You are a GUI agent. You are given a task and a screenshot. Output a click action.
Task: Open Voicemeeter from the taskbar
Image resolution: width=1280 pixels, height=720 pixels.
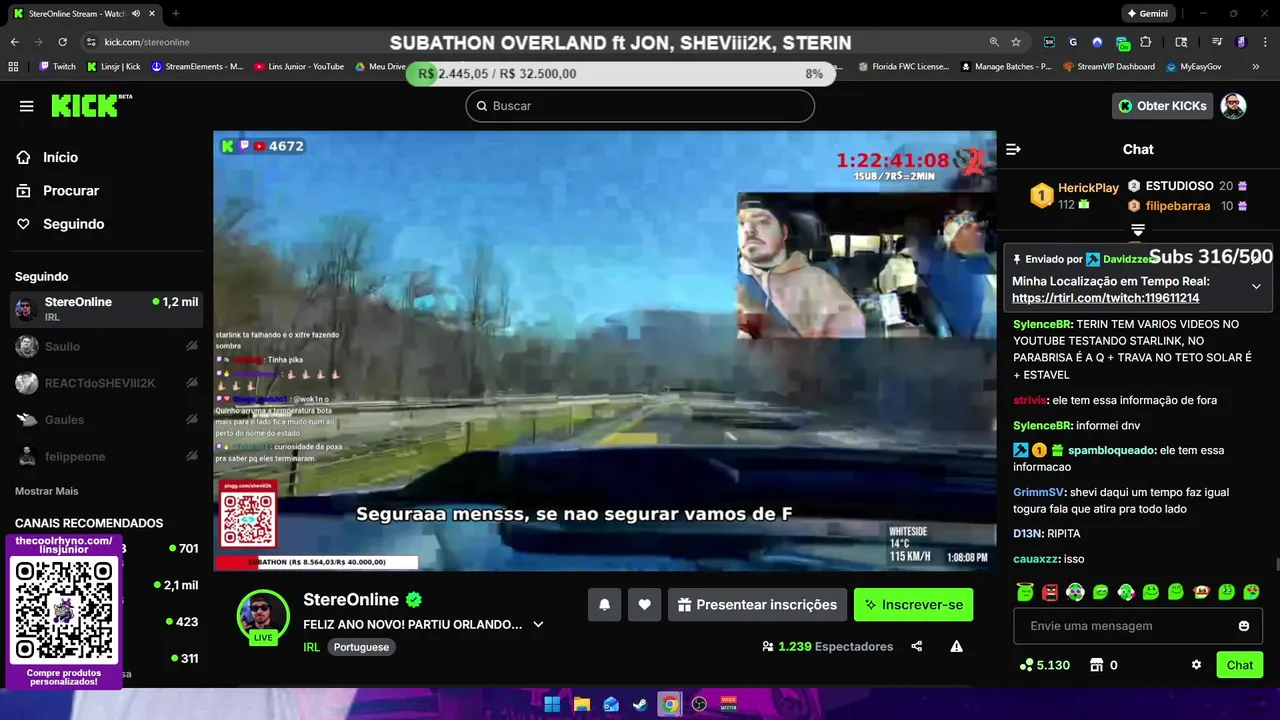[x=729, y=704]
